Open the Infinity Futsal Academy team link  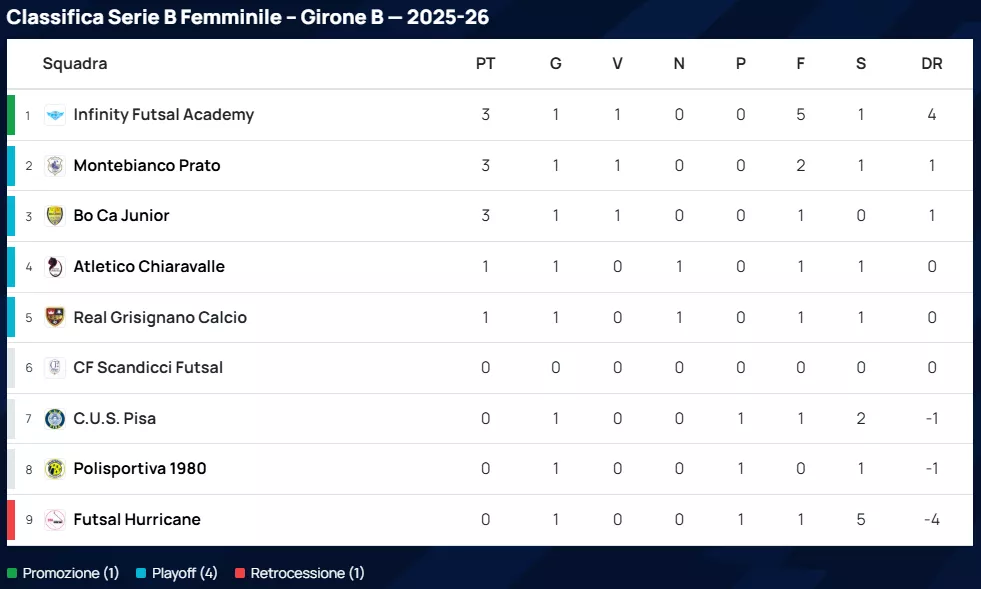(x=163, y=115)
